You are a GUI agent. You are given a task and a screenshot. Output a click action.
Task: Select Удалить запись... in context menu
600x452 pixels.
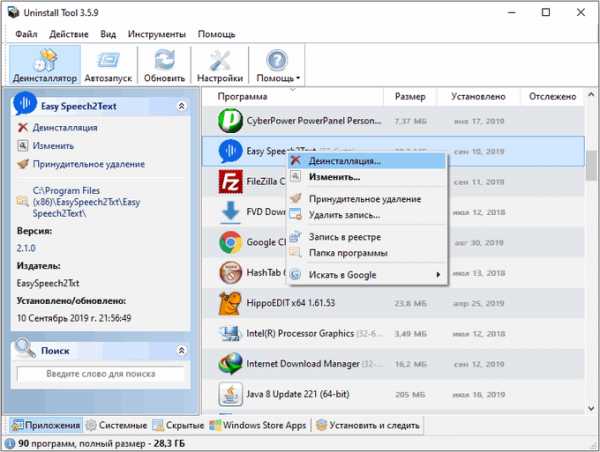(x=367, y=215)
